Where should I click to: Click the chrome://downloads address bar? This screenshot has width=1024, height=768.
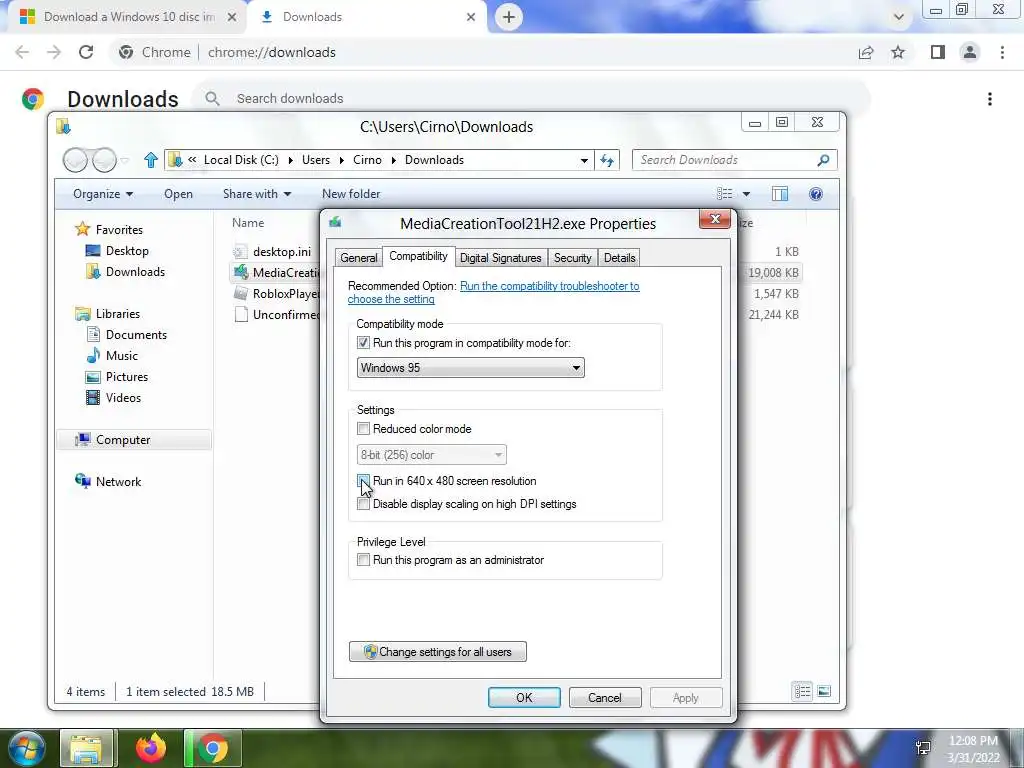point(272,52)
